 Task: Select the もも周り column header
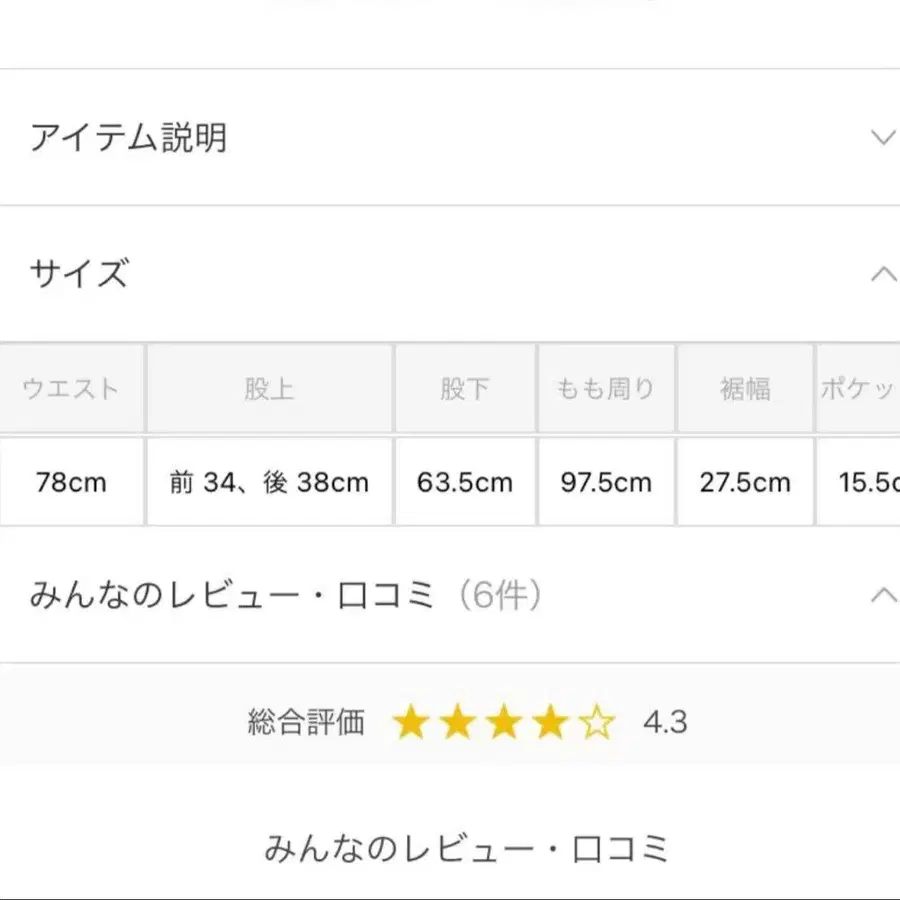605,389
